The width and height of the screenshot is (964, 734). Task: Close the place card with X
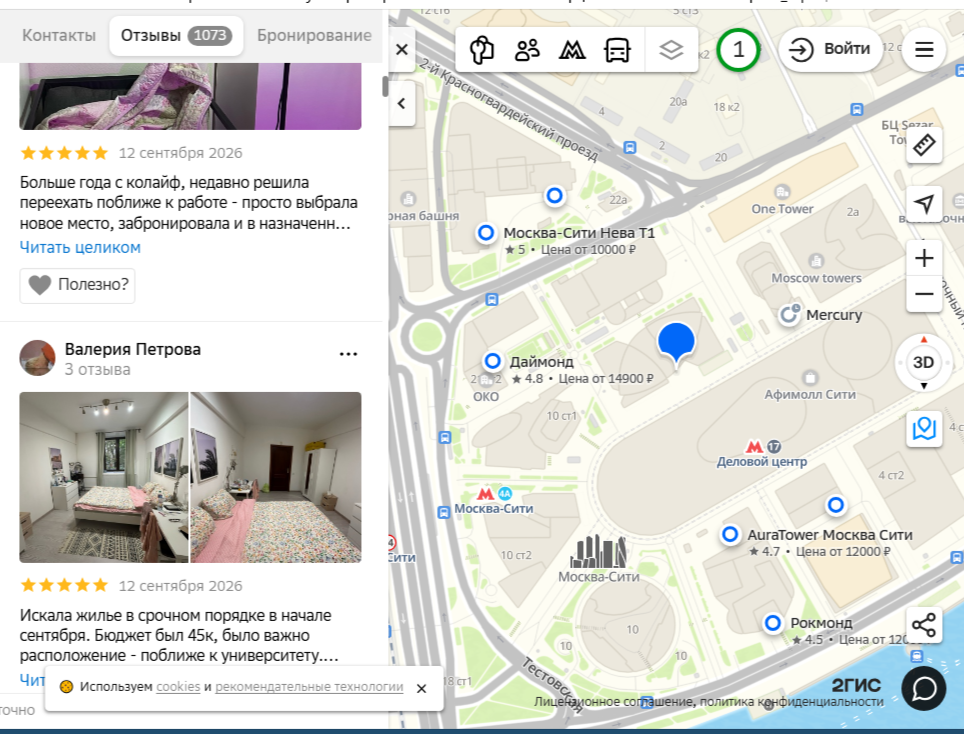(x=402, y=50)
